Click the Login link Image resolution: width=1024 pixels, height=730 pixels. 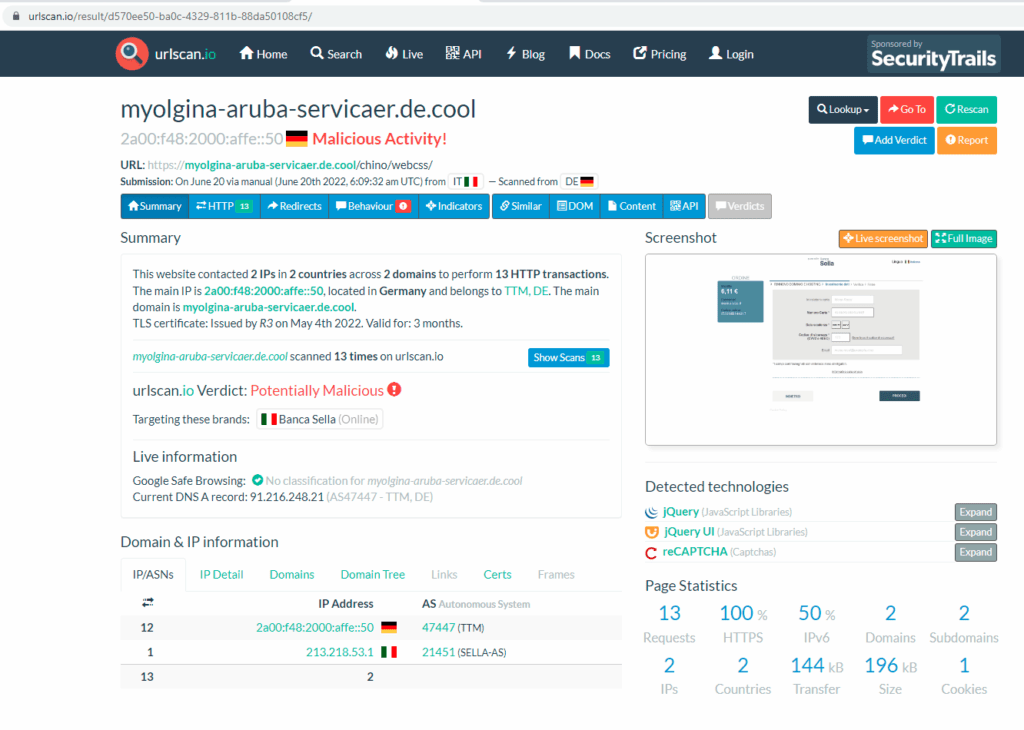731,54
